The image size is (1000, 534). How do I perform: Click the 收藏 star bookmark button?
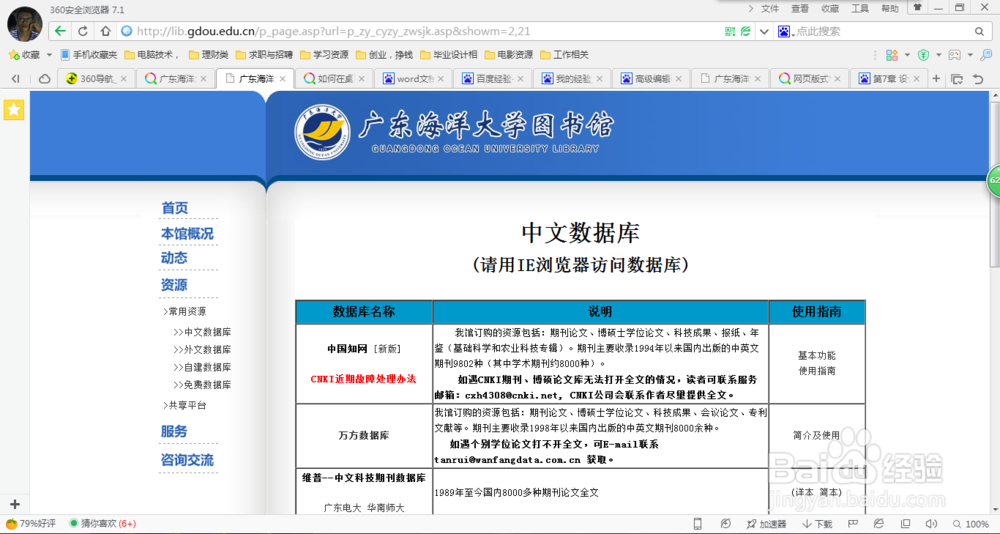point(24,55)
